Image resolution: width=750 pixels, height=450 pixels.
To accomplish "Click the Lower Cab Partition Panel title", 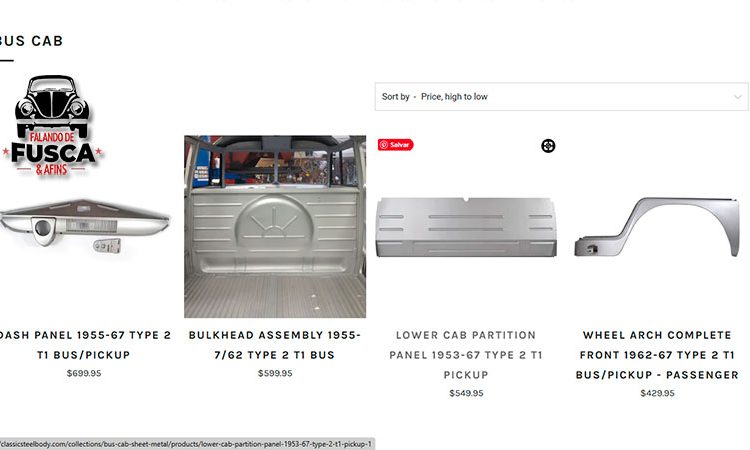I will (466, 355).
